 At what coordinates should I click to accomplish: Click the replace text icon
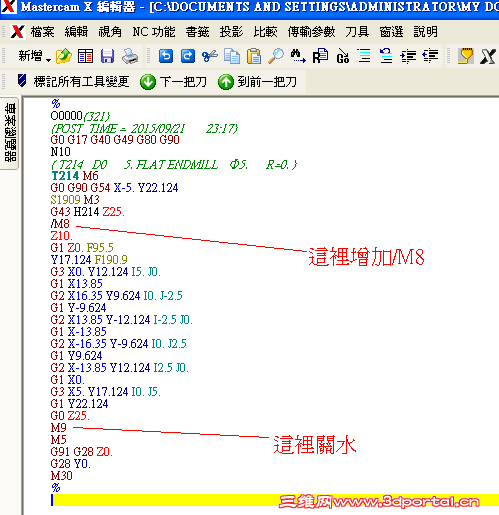[x=320, y=56]
